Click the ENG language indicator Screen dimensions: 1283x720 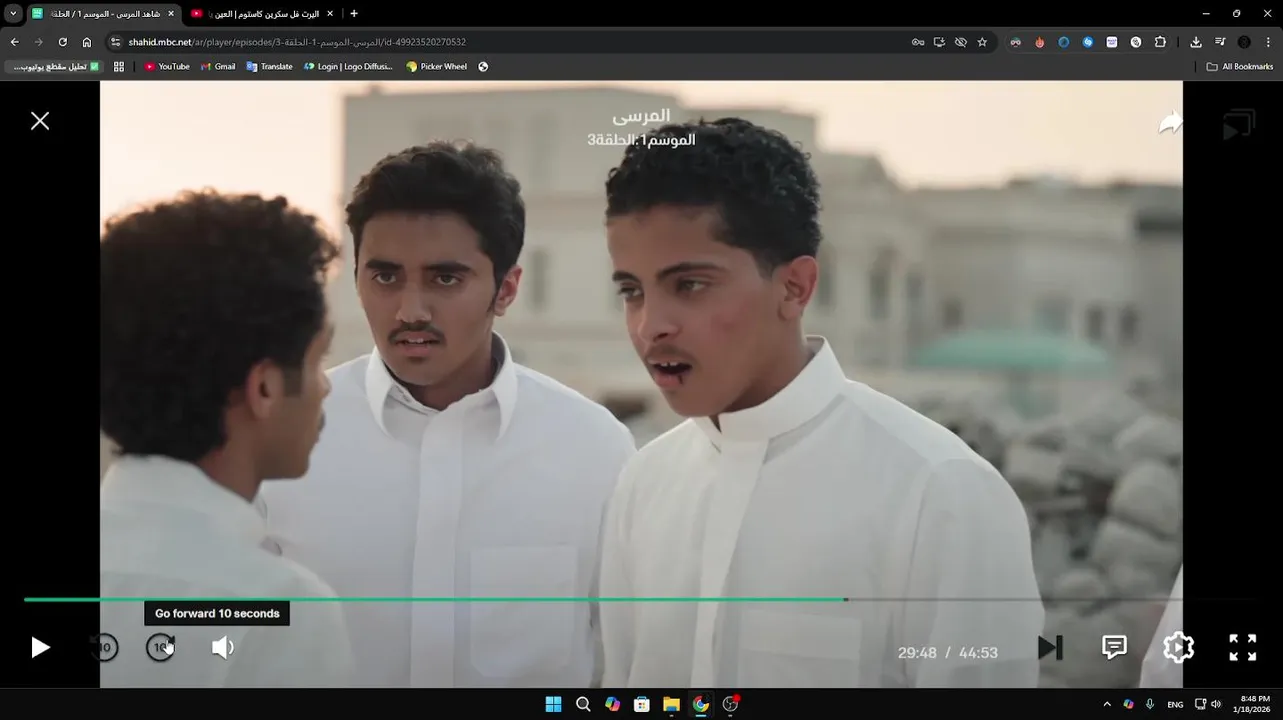click(x=1175, y=704)
